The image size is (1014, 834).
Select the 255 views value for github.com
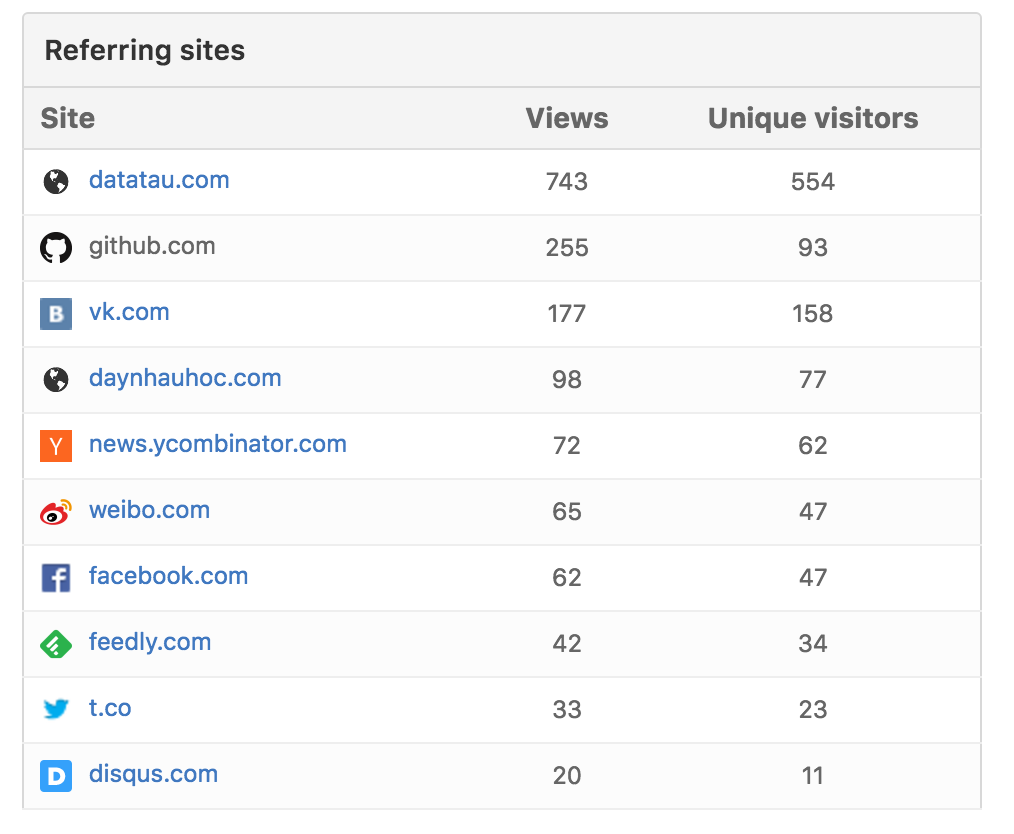(x=567, y=248)
